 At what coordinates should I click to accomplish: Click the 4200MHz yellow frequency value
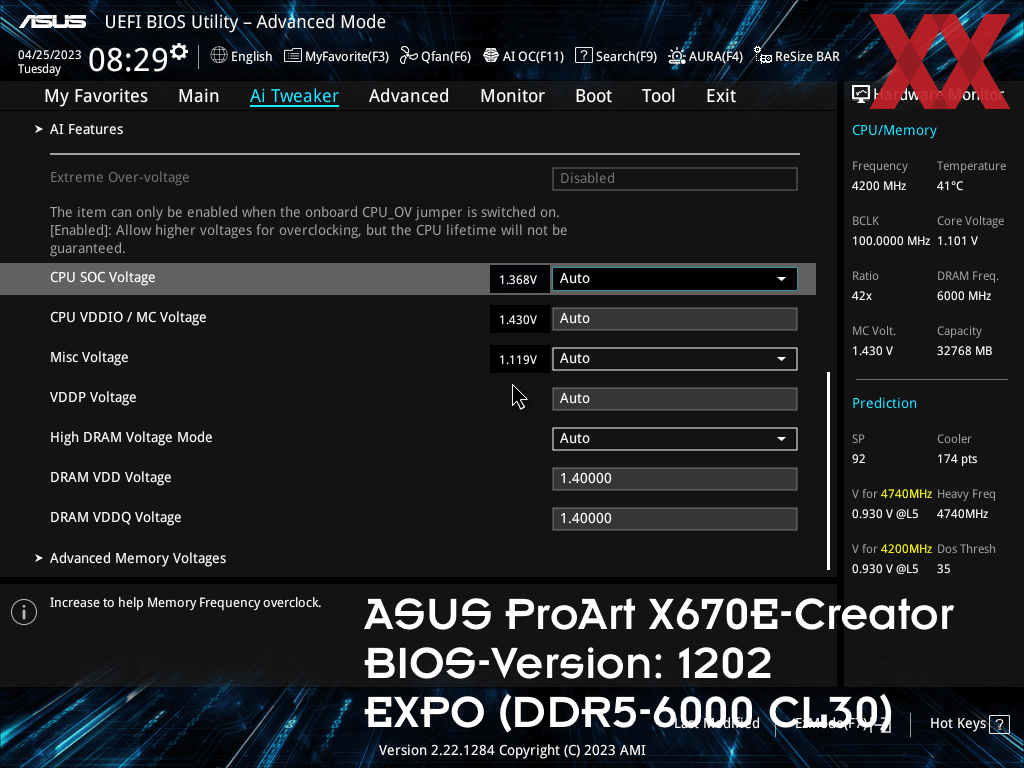(x=906, y=549)
